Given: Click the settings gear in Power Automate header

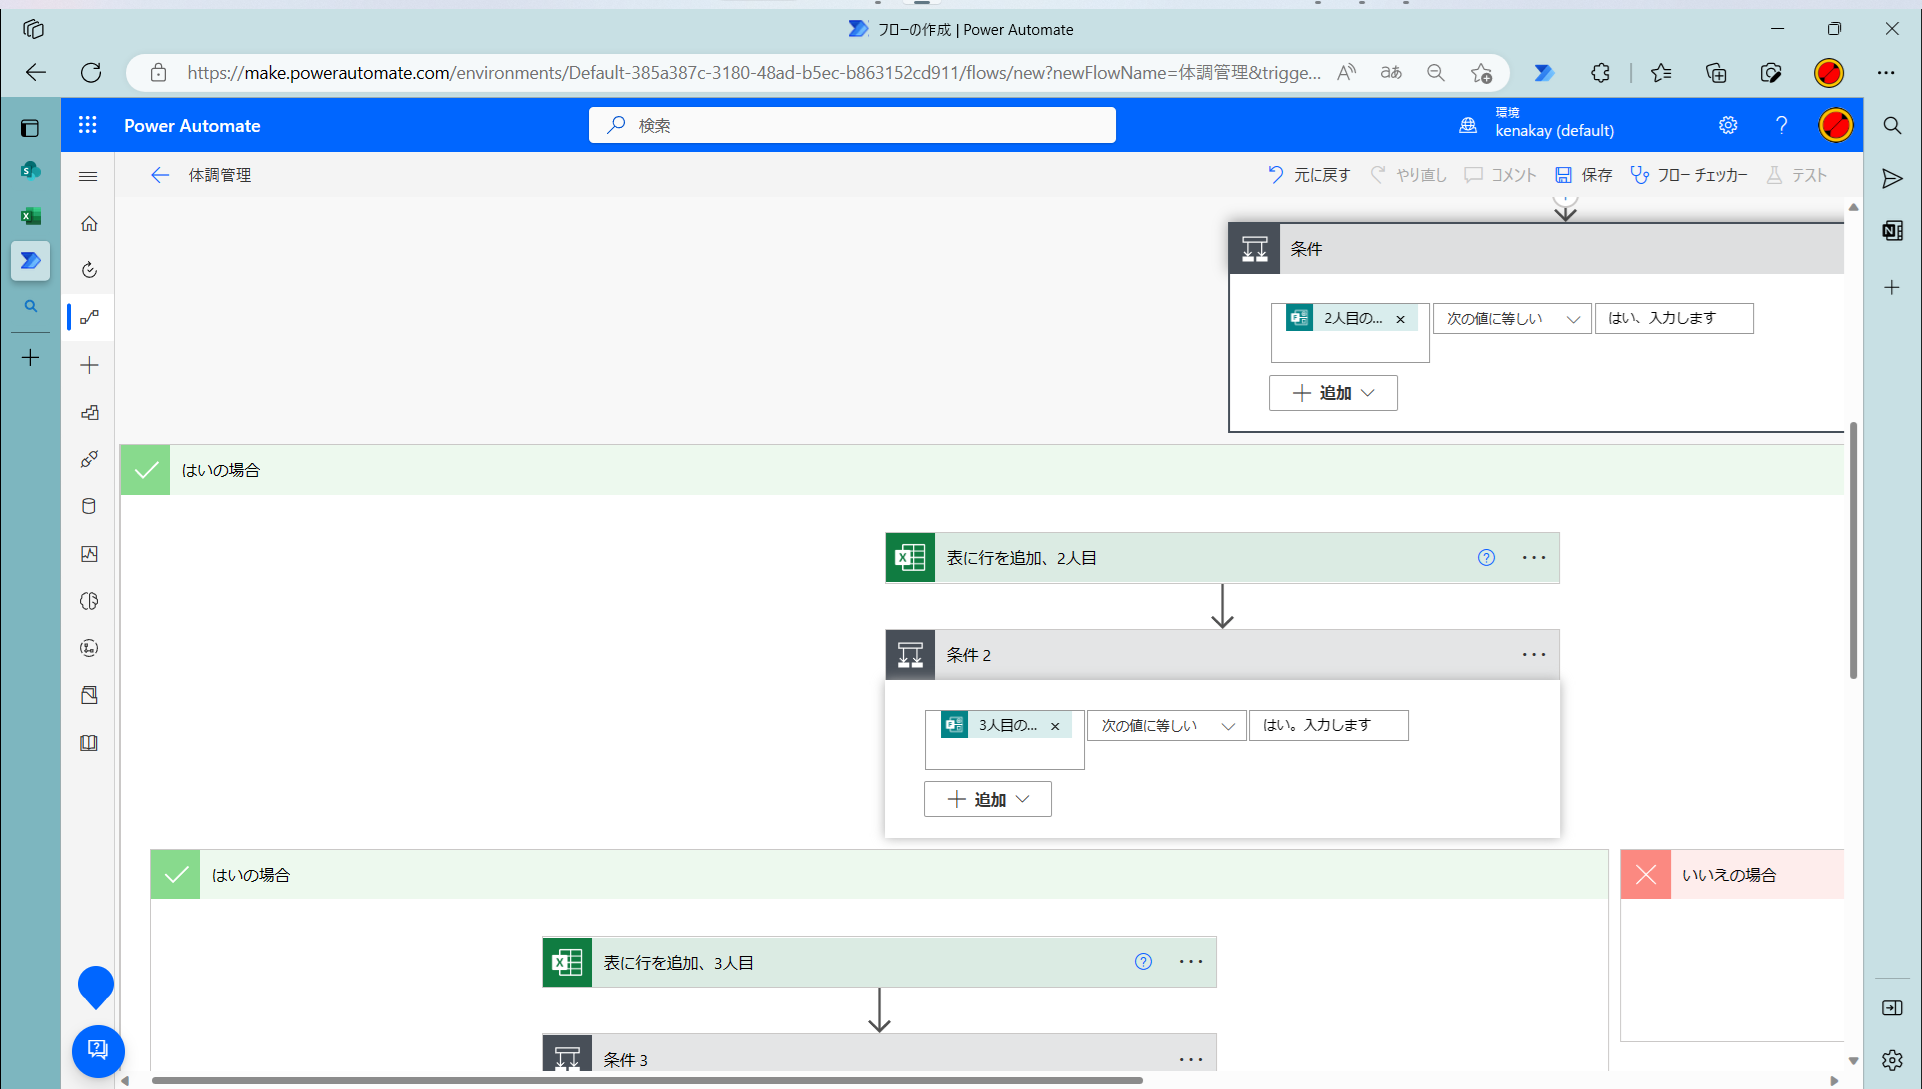Looking at the screenshot, I should coord(1728,125).
